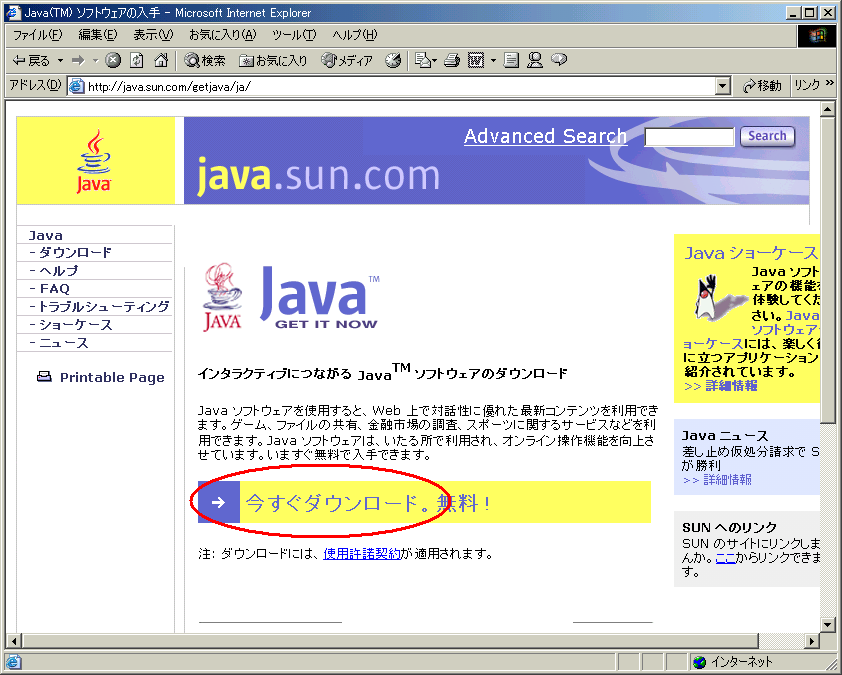Select ダウンロード in the left navigation
Screen dimensions: 842x675
(x=75, y=252)
